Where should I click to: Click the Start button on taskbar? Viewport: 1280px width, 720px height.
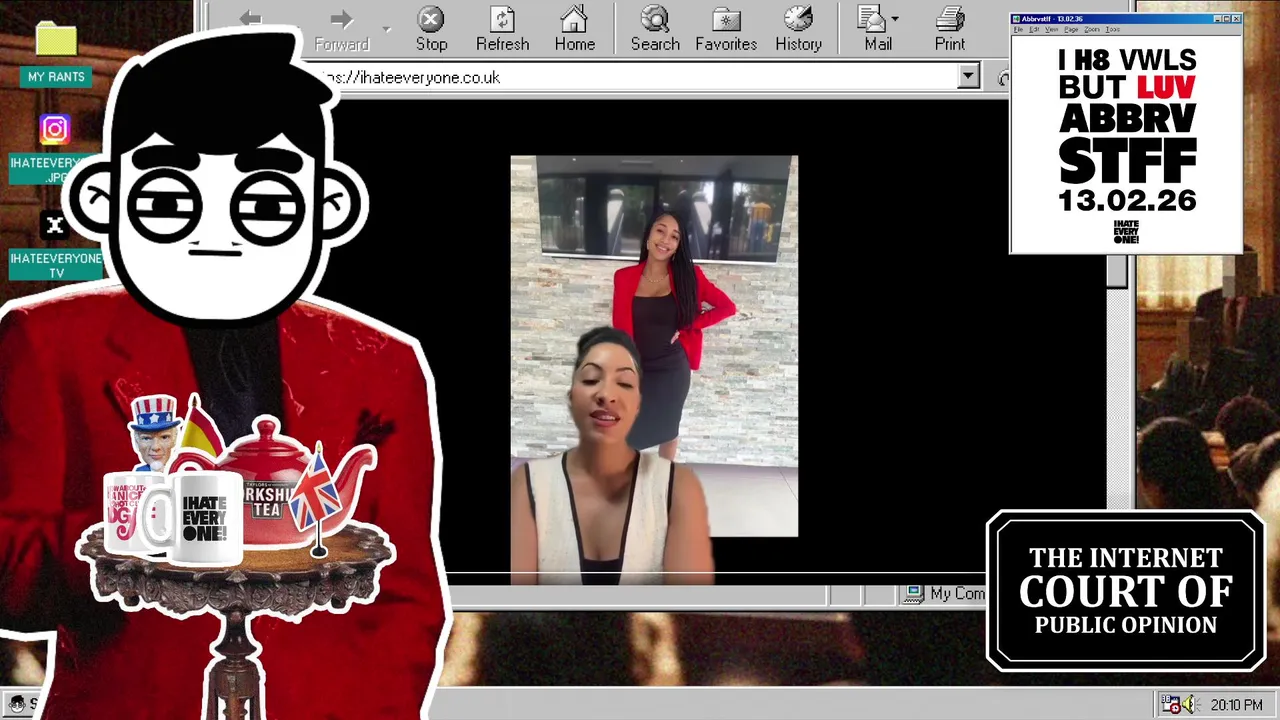[21, 704]
